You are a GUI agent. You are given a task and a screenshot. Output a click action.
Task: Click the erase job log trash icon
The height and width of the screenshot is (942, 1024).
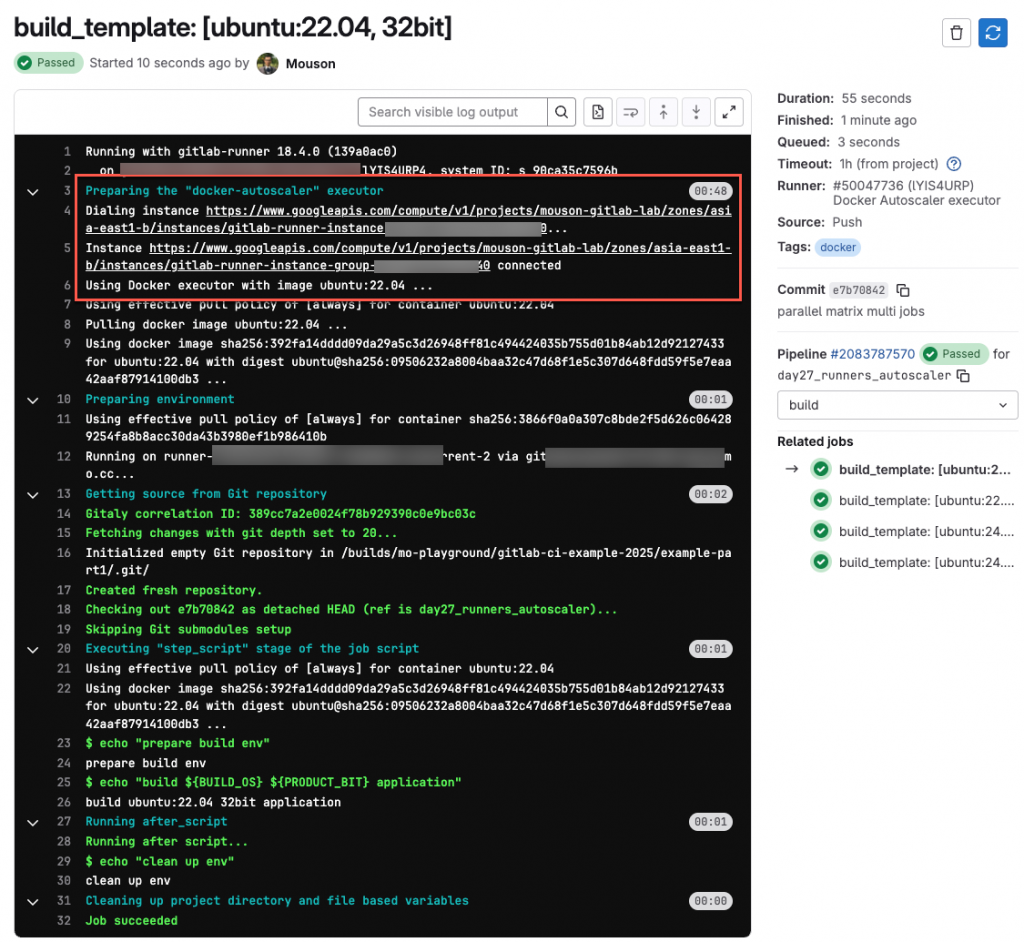point(956,33)
